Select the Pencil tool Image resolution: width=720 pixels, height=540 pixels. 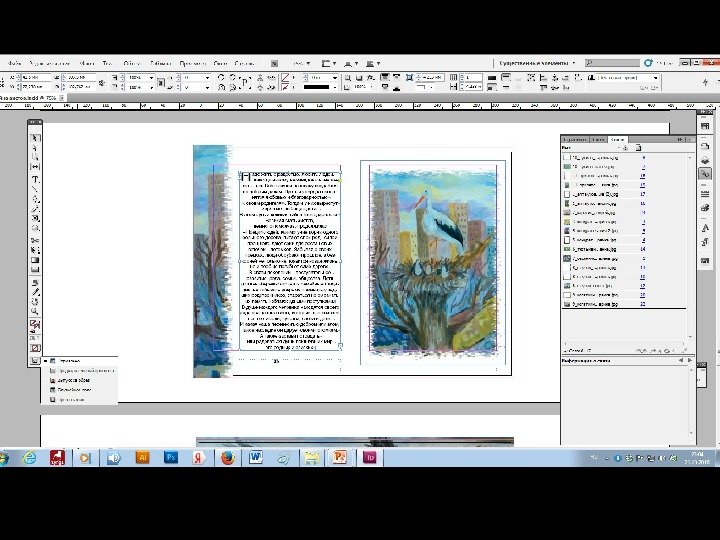(35, 209)
